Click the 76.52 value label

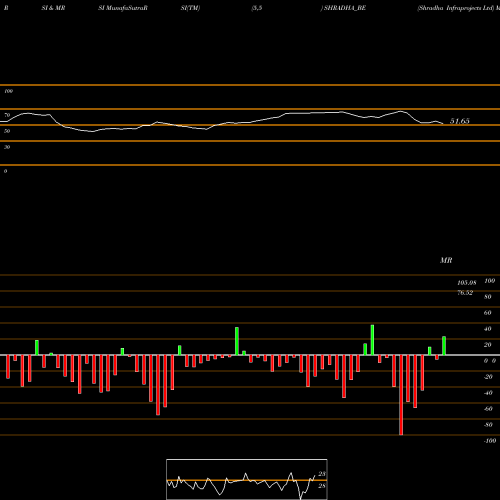[x=465, y=293]
